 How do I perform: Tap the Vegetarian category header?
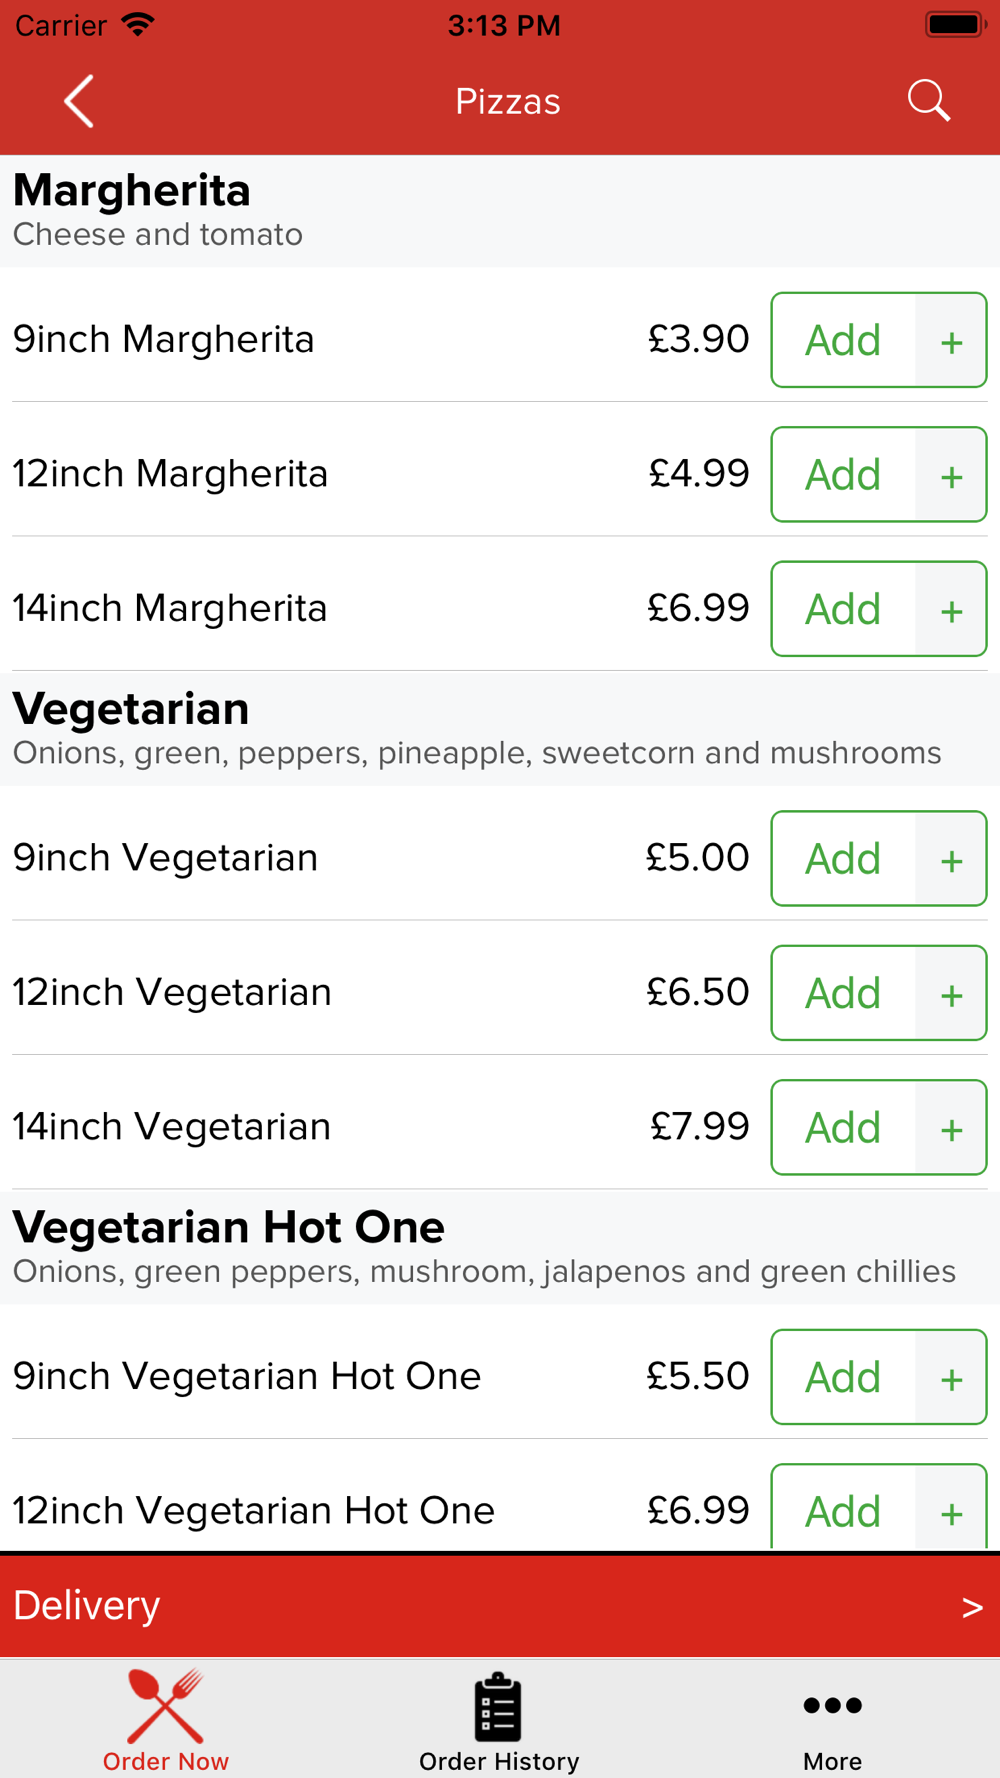click(131, 710)
